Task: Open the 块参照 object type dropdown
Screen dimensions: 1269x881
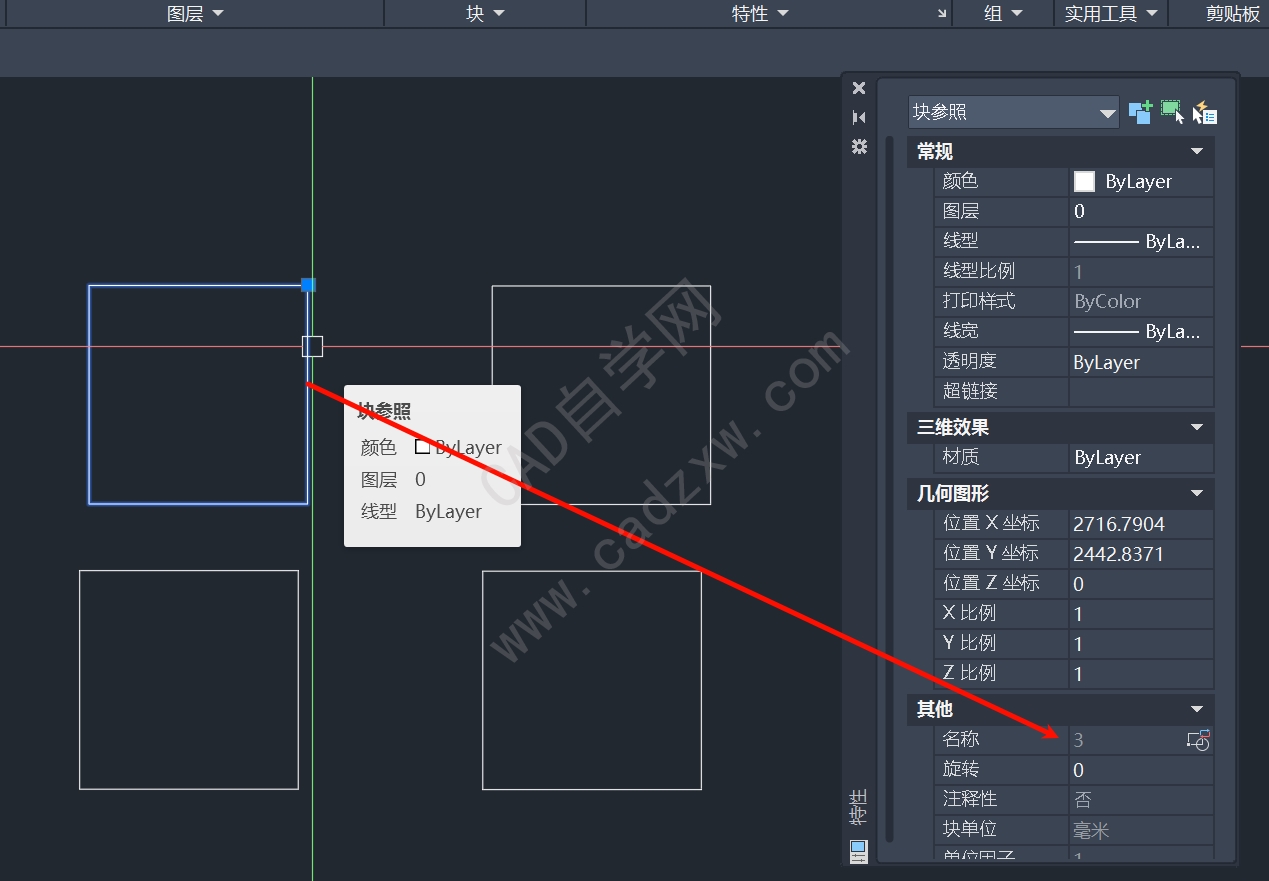Action: click(1013, 112)
